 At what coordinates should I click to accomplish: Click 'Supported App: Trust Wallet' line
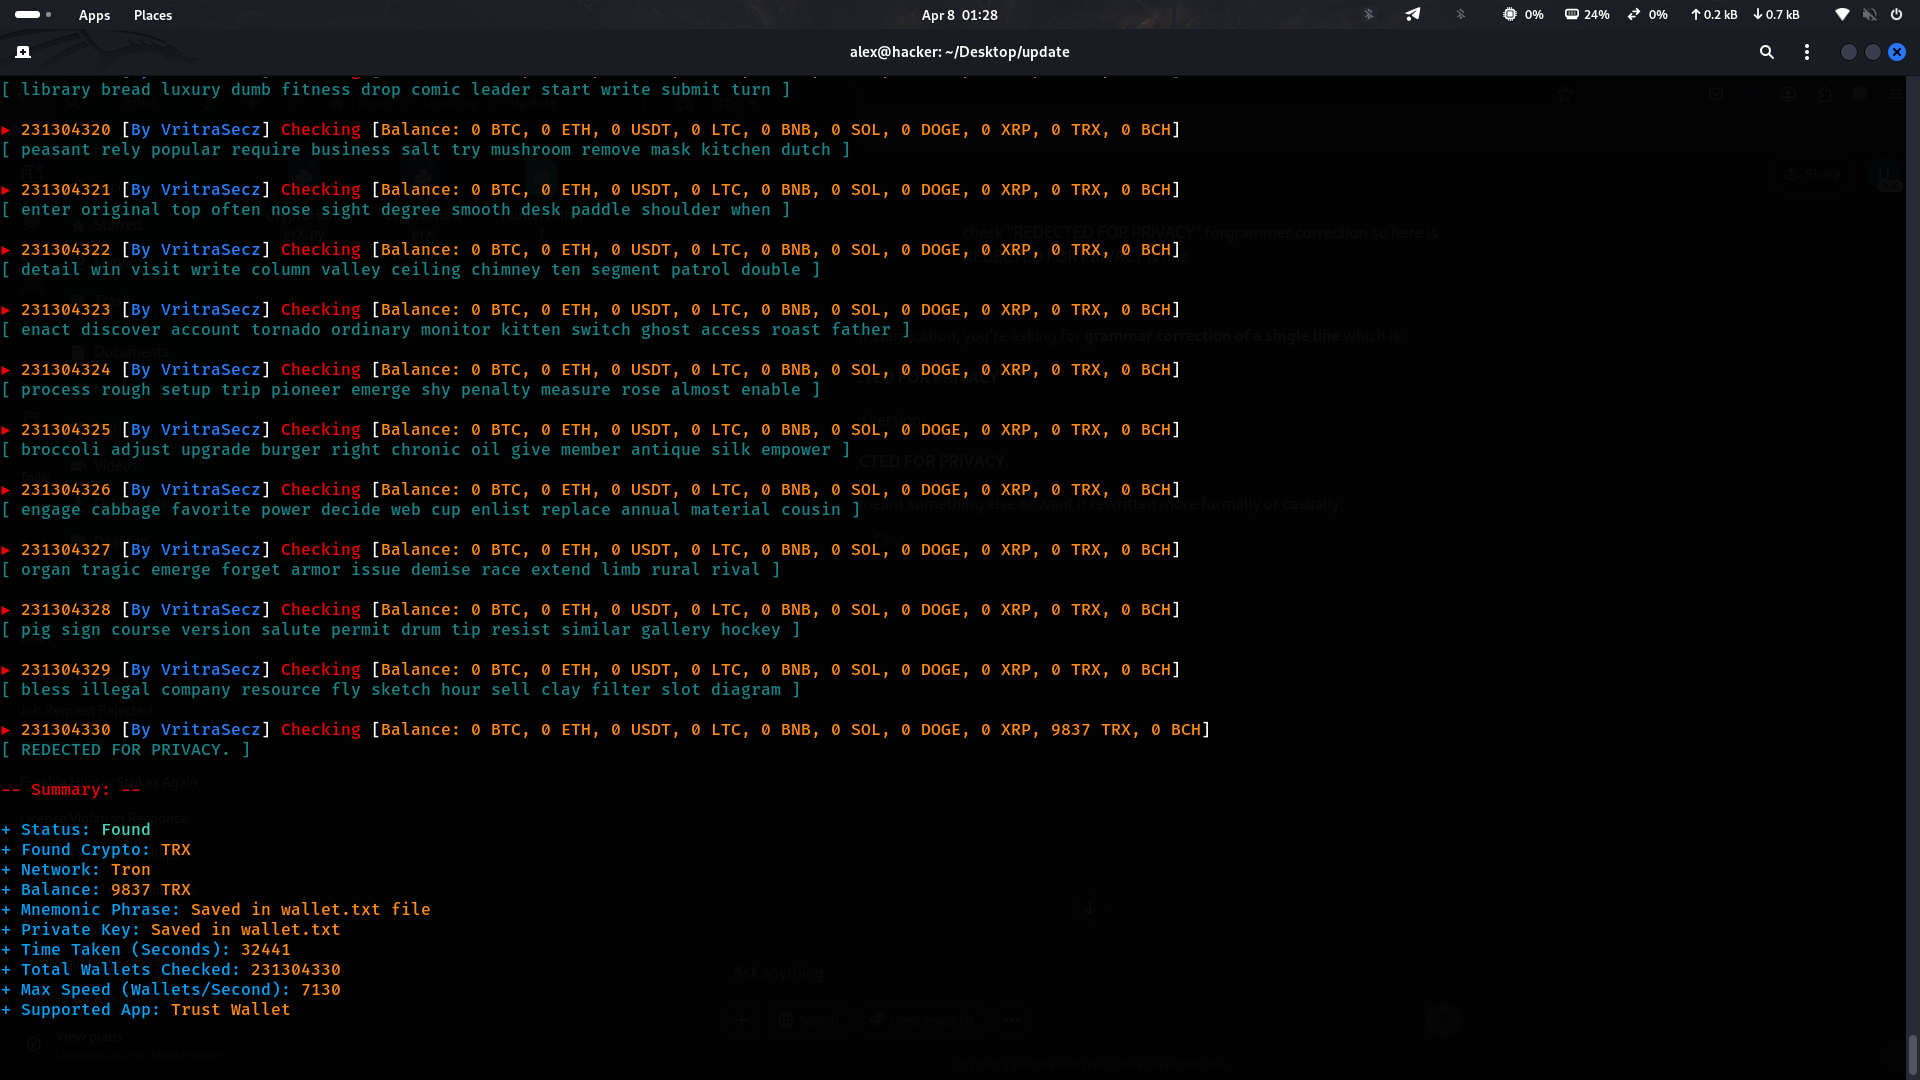coord(146,1010)
